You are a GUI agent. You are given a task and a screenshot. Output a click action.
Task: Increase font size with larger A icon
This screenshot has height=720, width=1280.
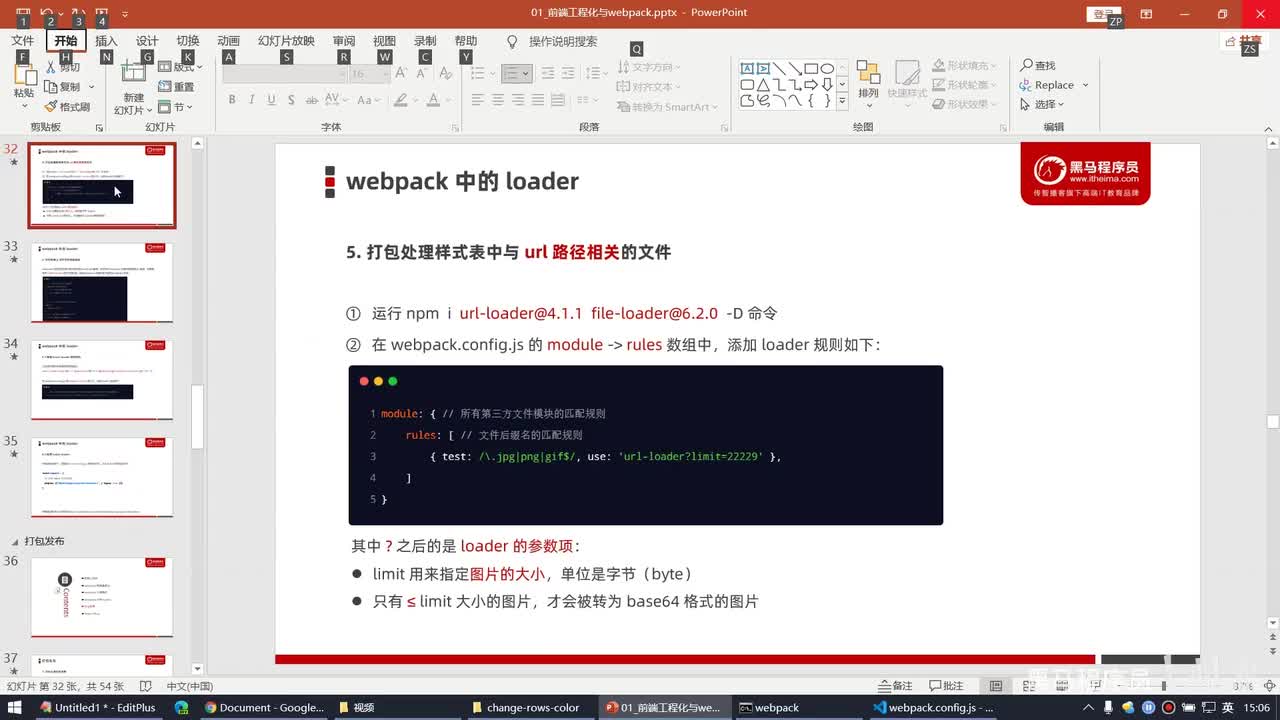click(x=400, y=74)
